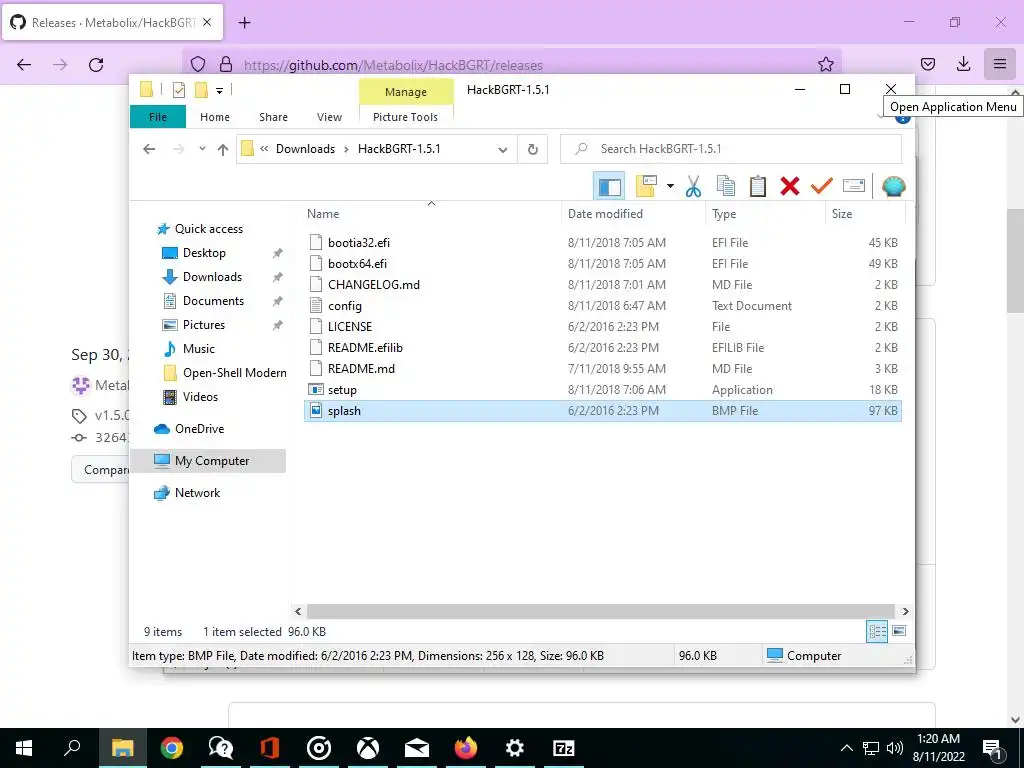The image size is (1024, 768).
Task: Open Recent locations dropdown chevron
Action: coord(202,149)
